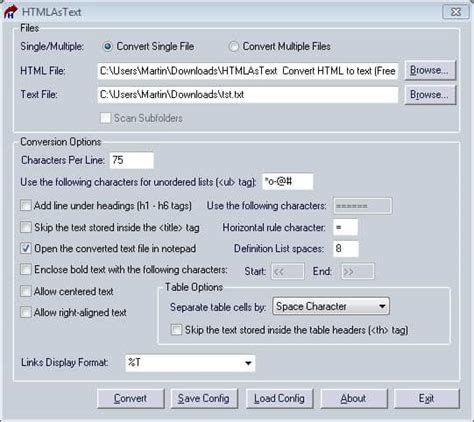This screenshot has width=474, height=422.
Task: Browse for the HTML File
Action: coord(430,70)
